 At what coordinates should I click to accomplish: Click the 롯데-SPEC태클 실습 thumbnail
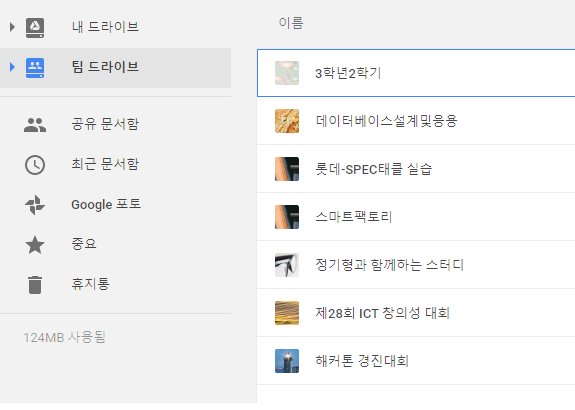(x=287, y=169)
